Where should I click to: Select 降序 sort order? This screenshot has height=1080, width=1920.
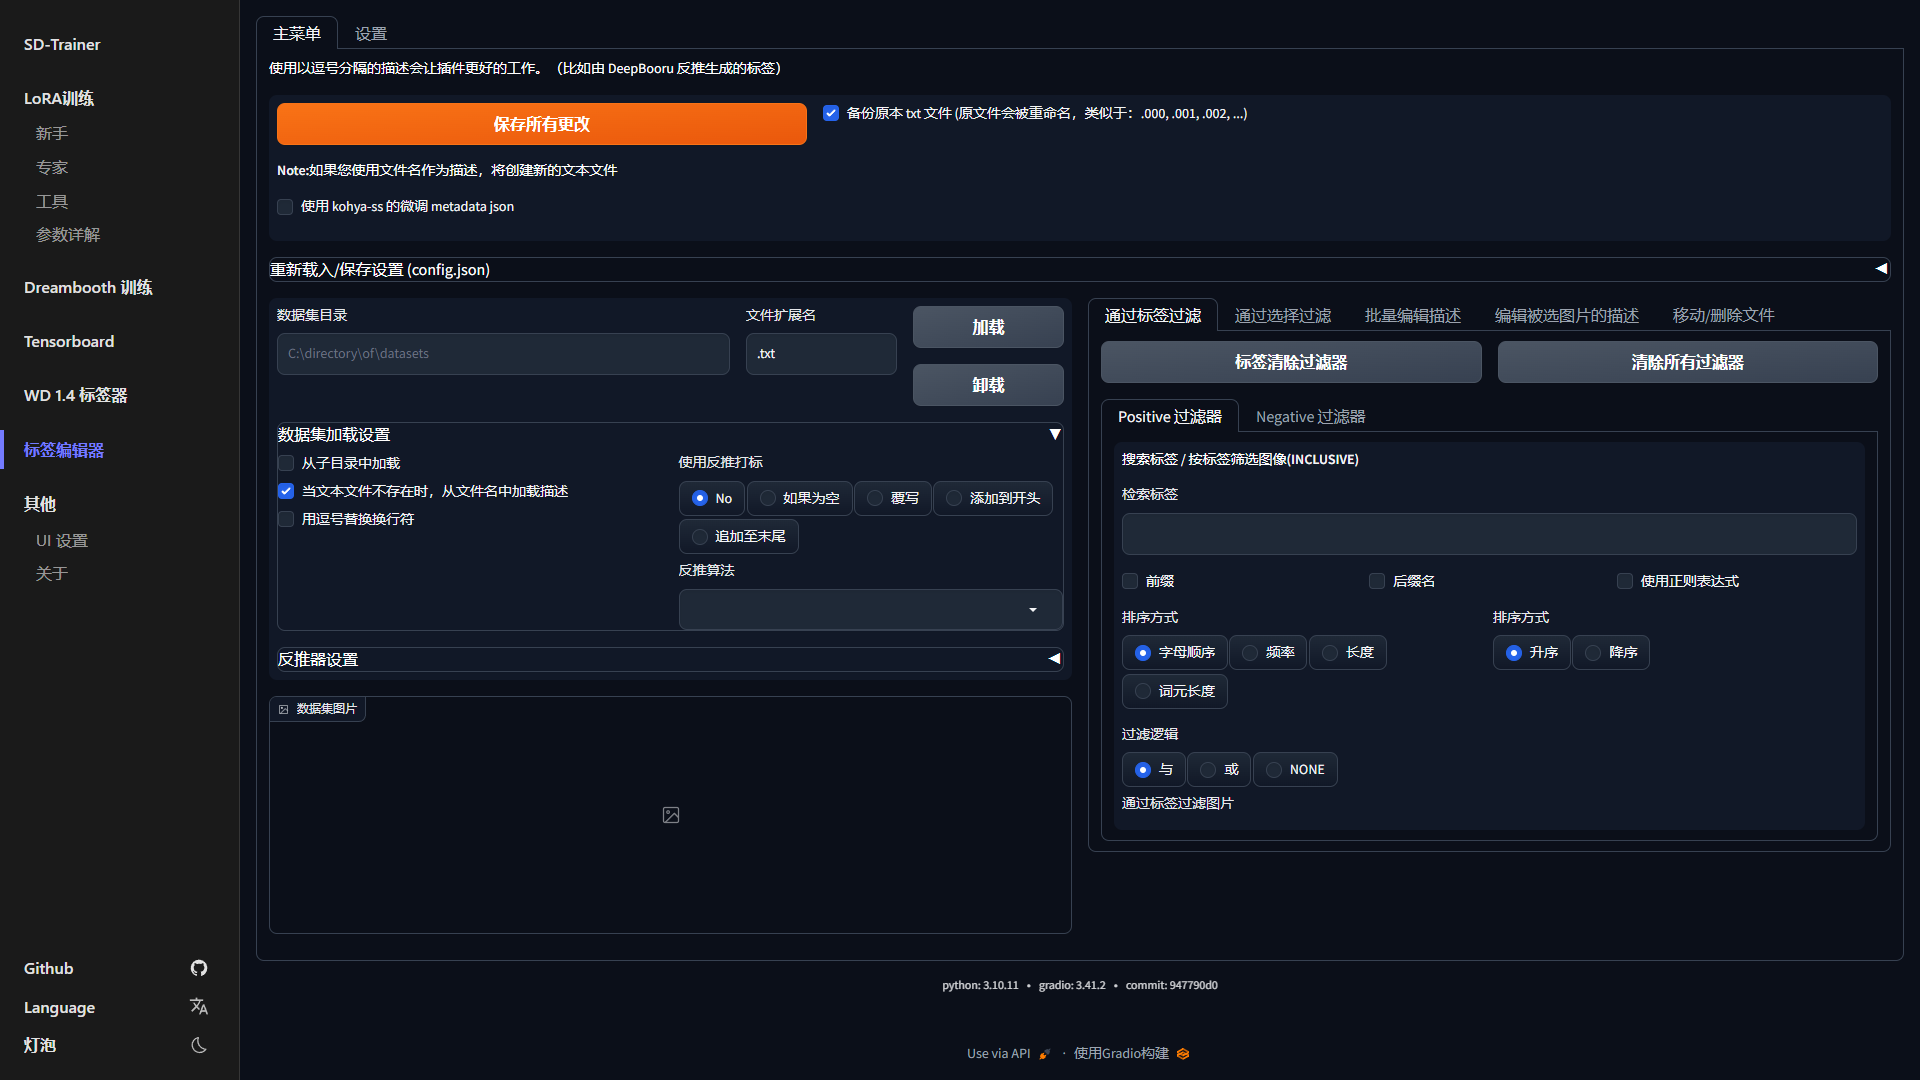1593,652
